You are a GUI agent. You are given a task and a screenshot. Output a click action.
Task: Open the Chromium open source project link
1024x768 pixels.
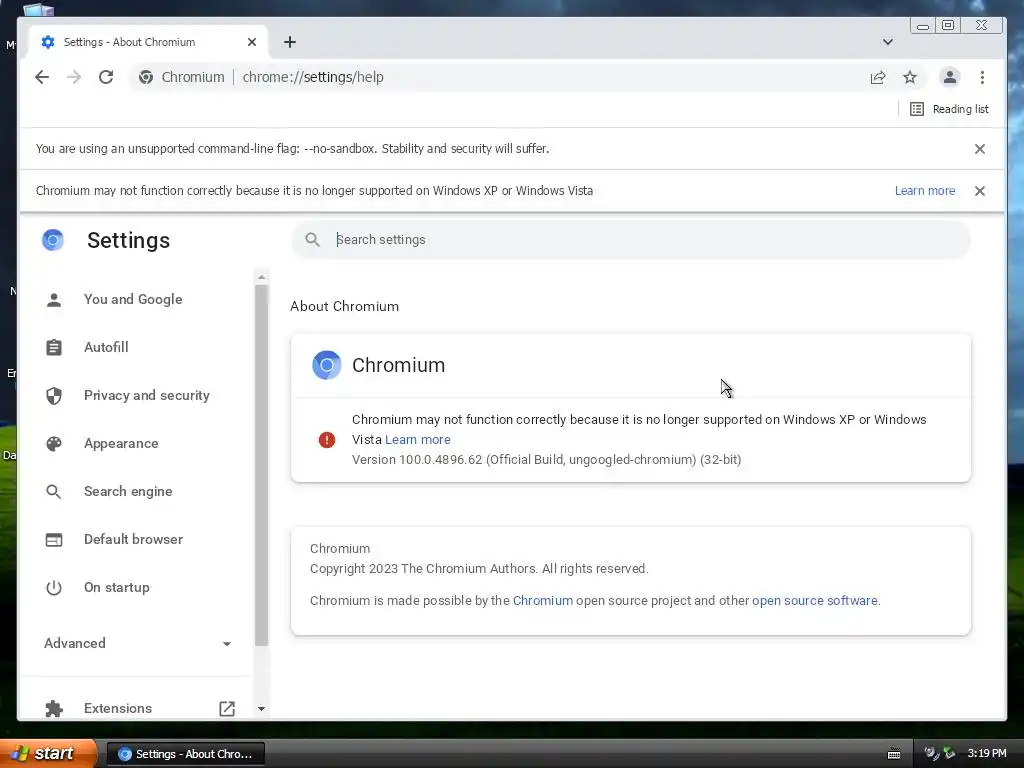(x=543, y=601)
